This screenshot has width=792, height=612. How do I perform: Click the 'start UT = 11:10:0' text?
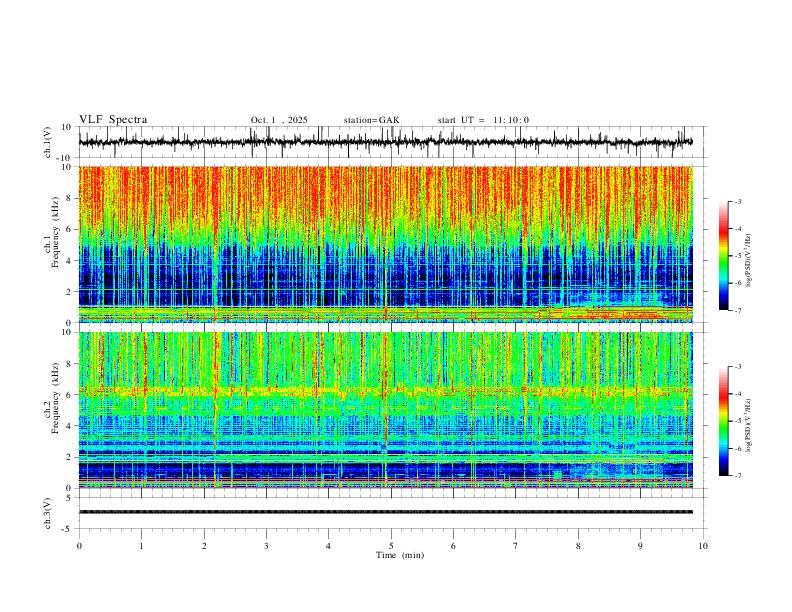pos(483,120)
